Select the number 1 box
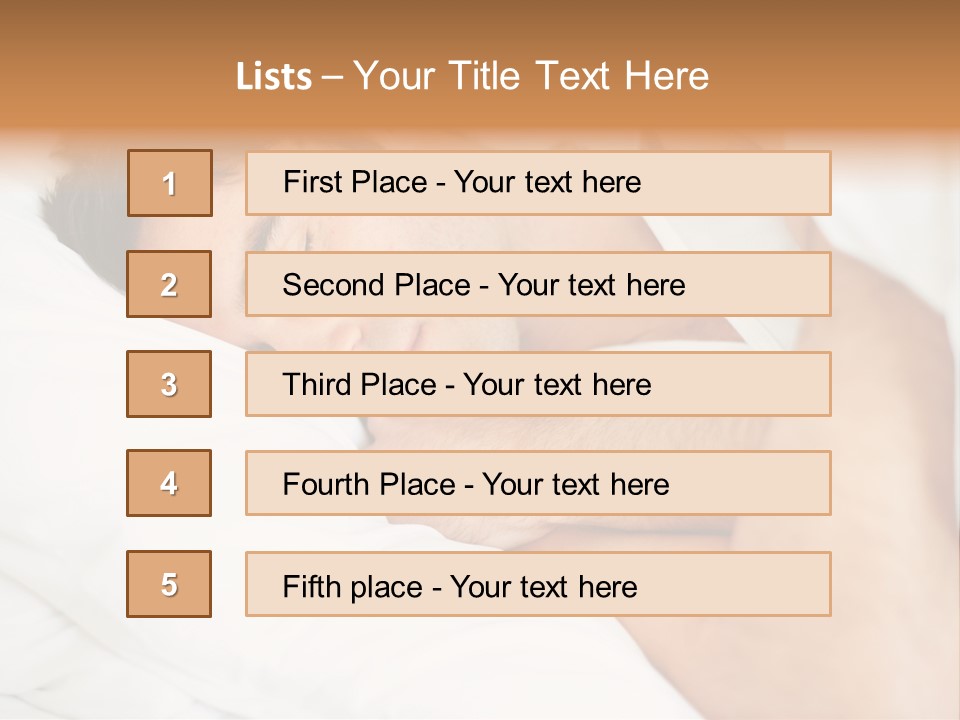 coord(170,183)
